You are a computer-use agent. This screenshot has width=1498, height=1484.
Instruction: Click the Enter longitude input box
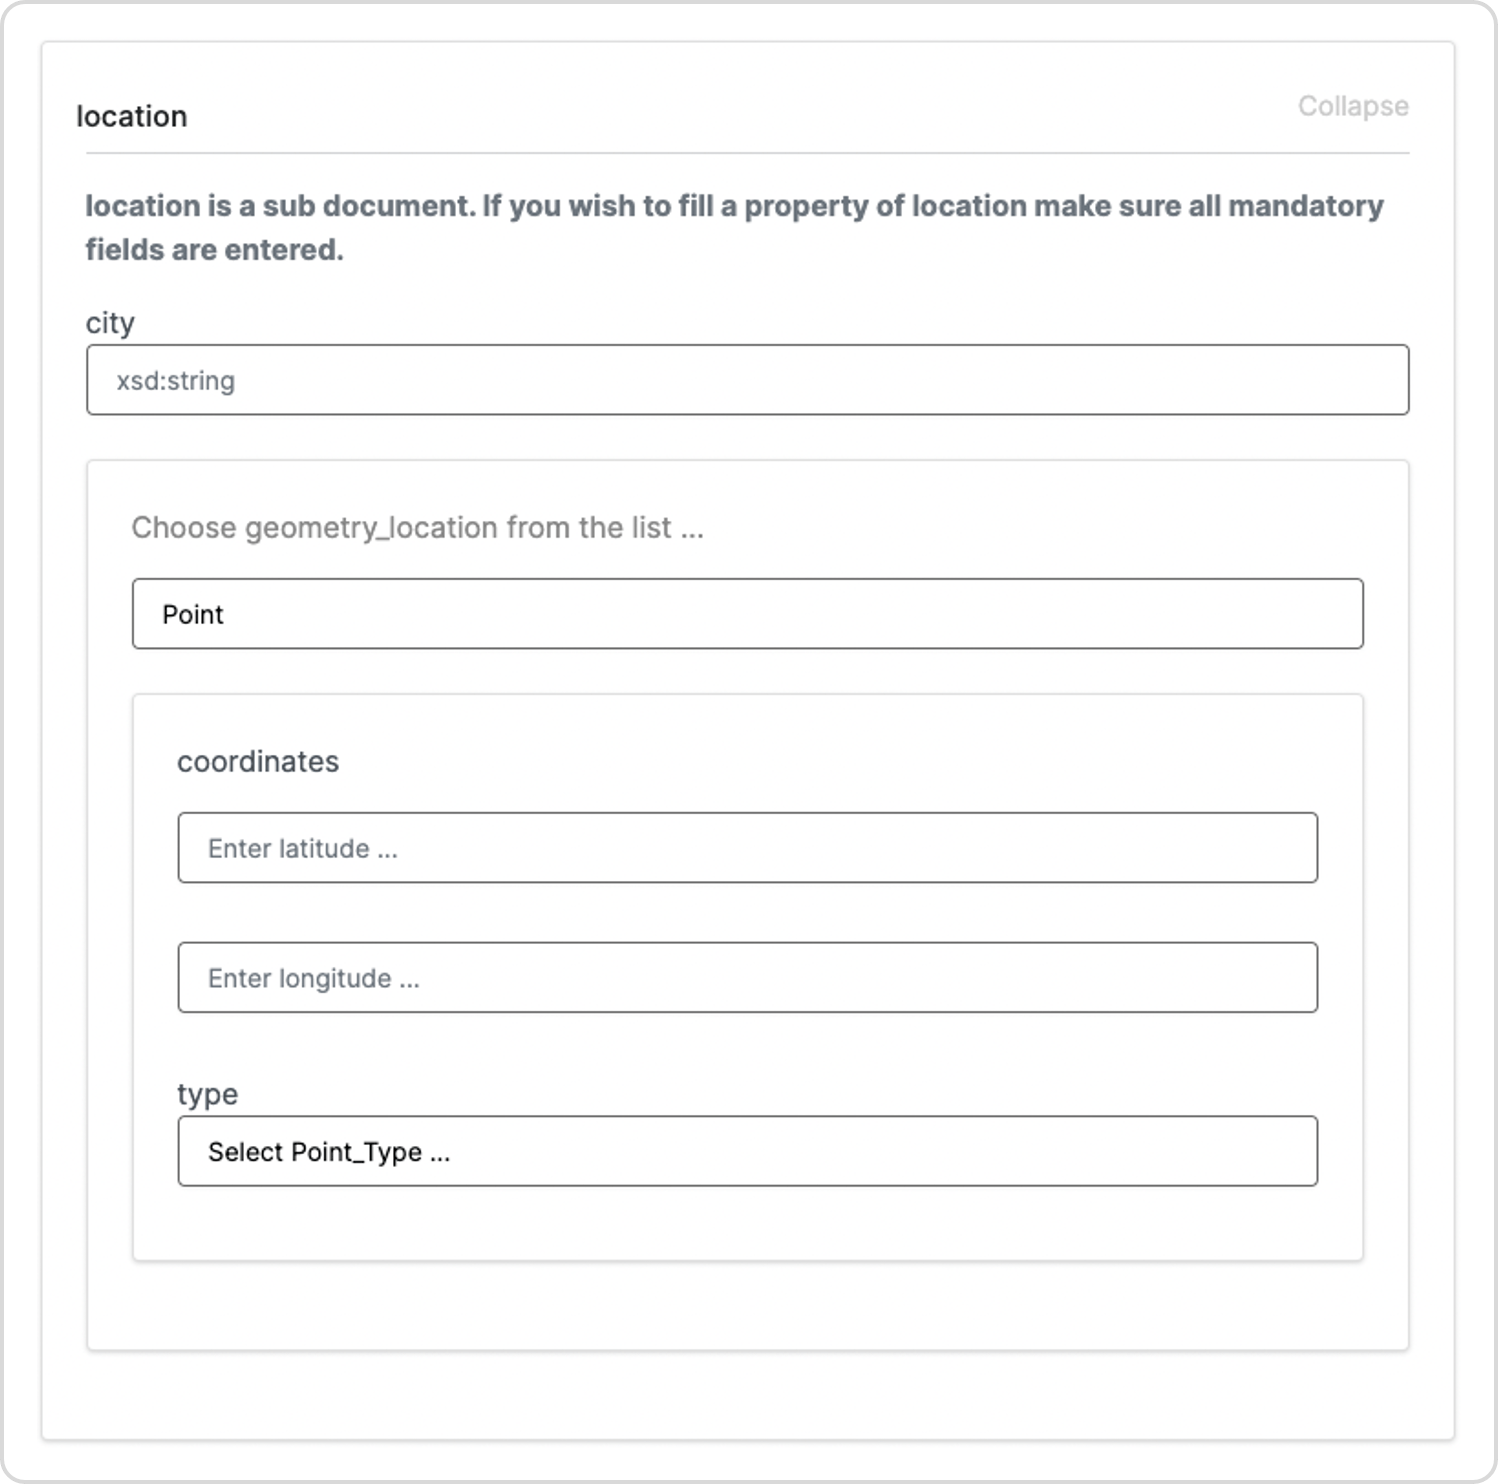tap(747, 978)
